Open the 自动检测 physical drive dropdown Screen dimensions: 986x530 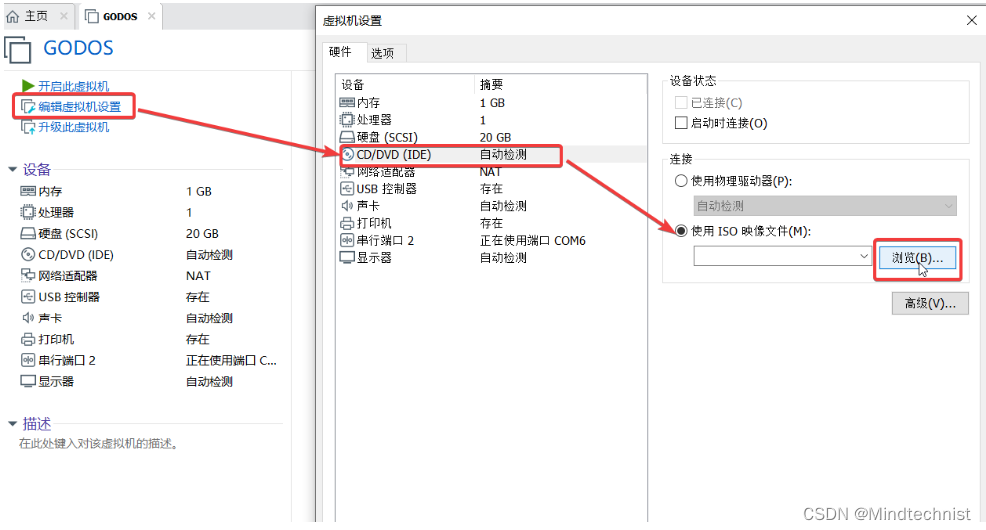825,206
